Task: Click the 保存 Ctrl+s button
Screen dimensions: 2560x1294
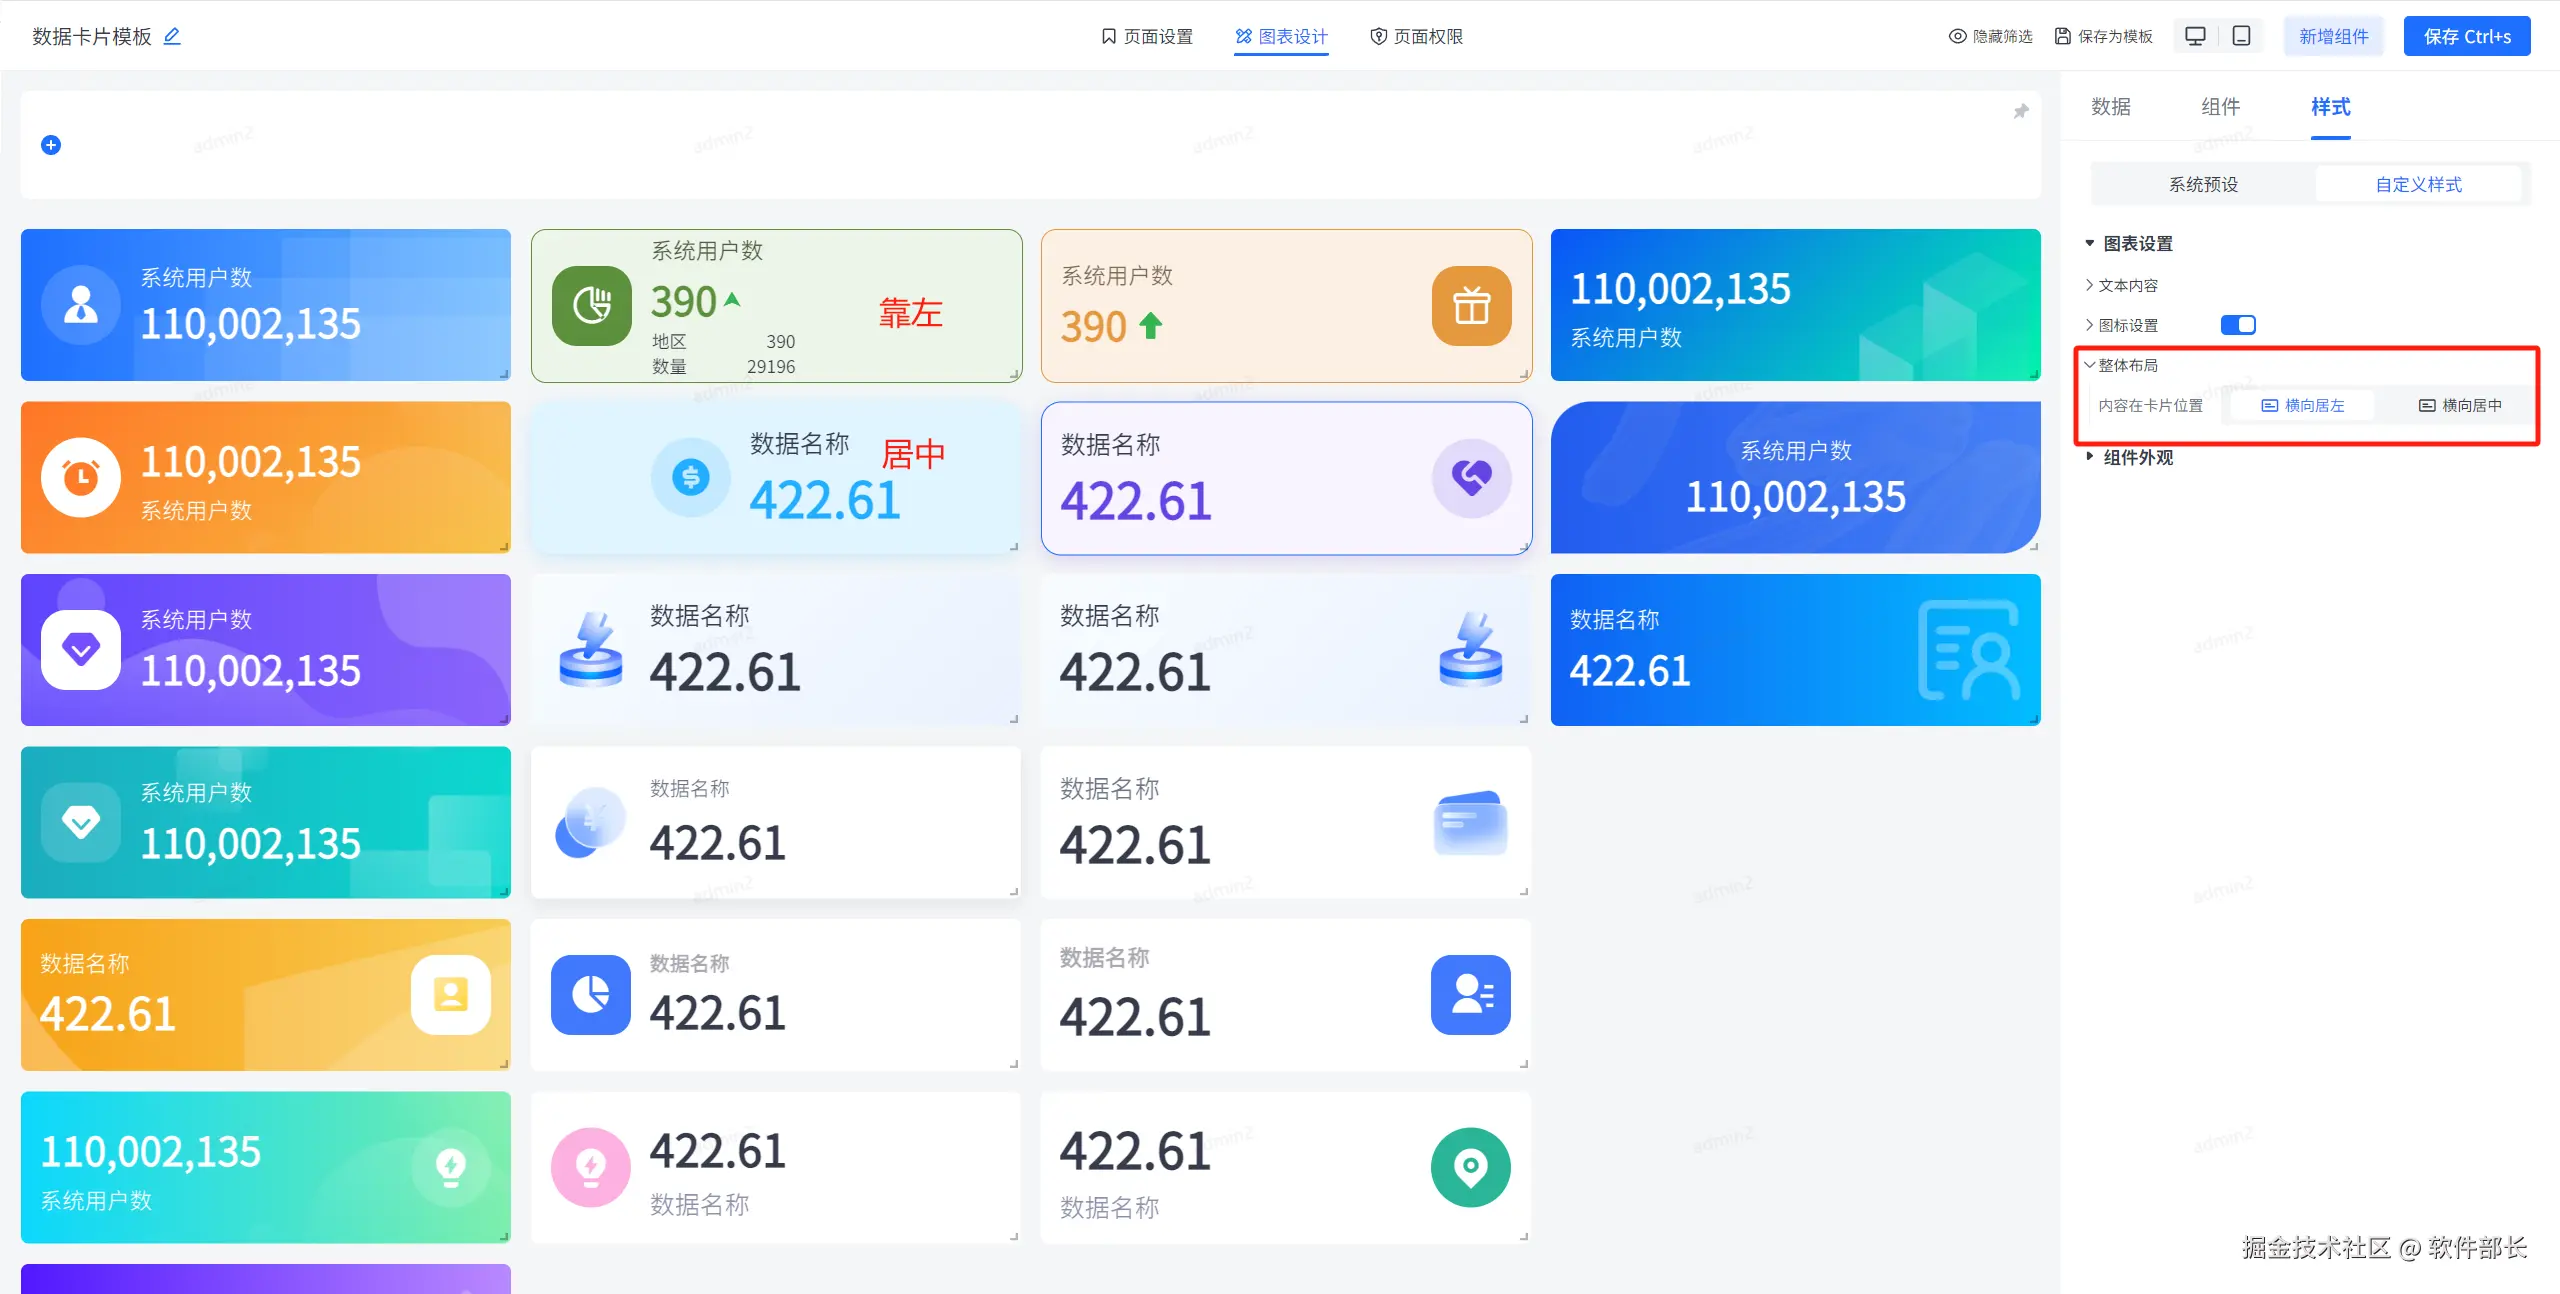Action: pyautogui.click(x=2466, y=36)
